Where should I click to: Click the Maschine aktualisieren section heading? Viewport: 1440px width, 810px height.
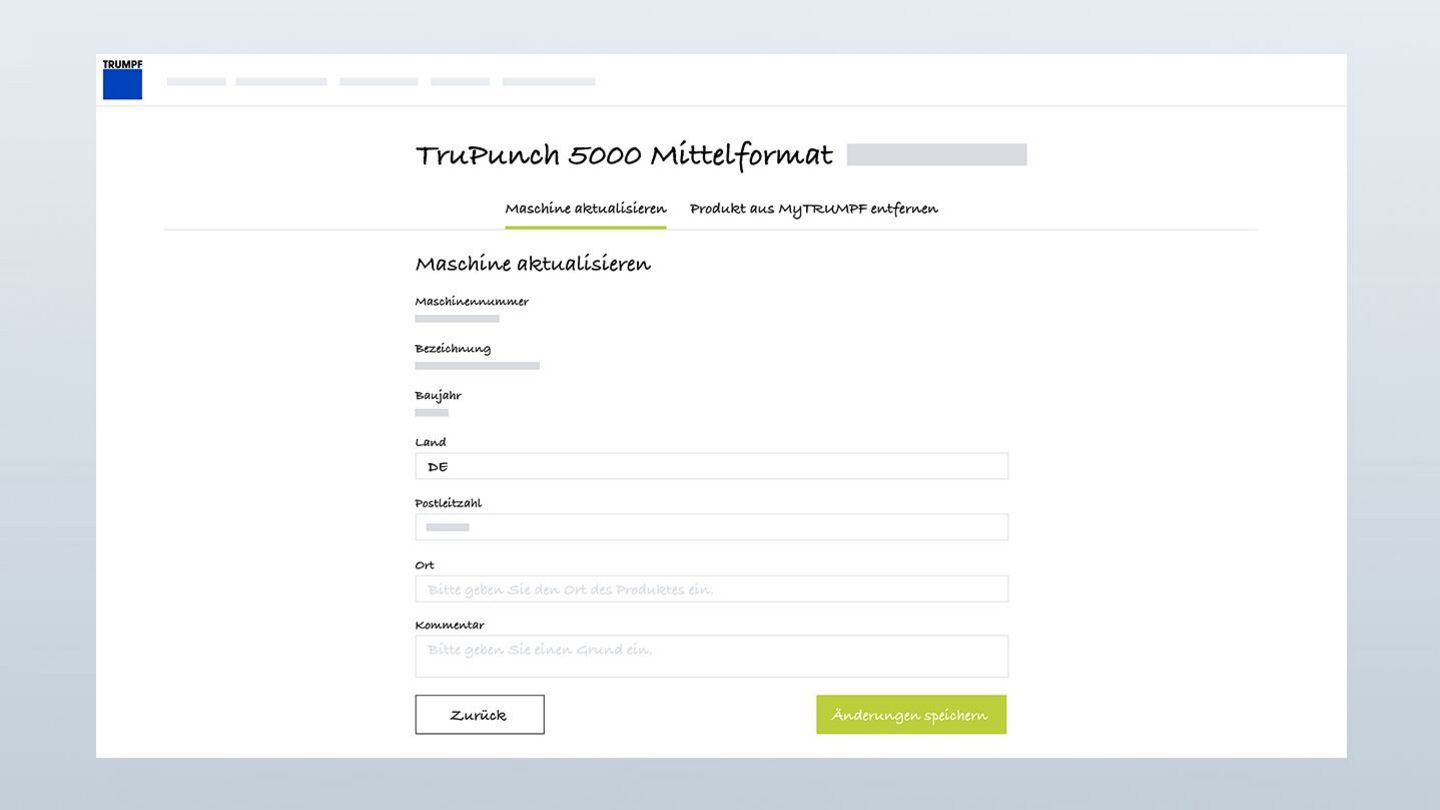coord(533,263)
